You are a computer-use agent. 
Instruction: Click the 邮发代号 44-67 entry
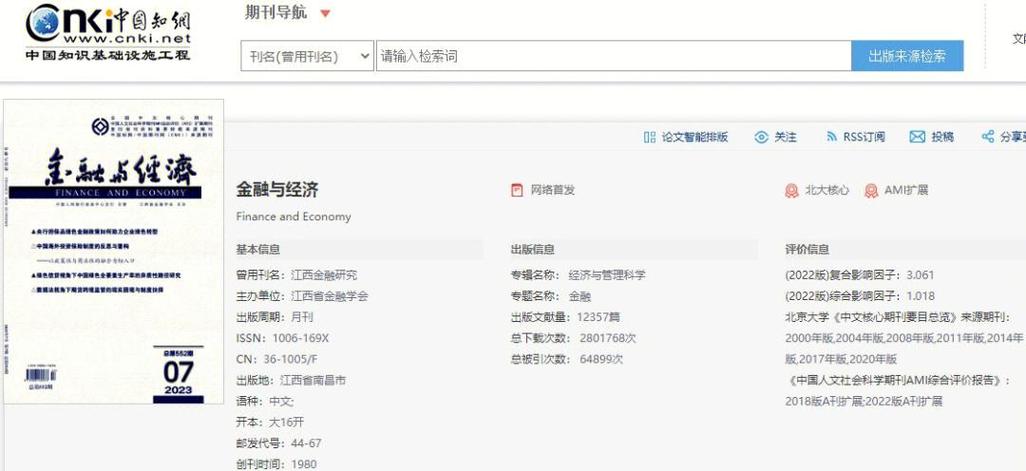[x=279, y=443]
